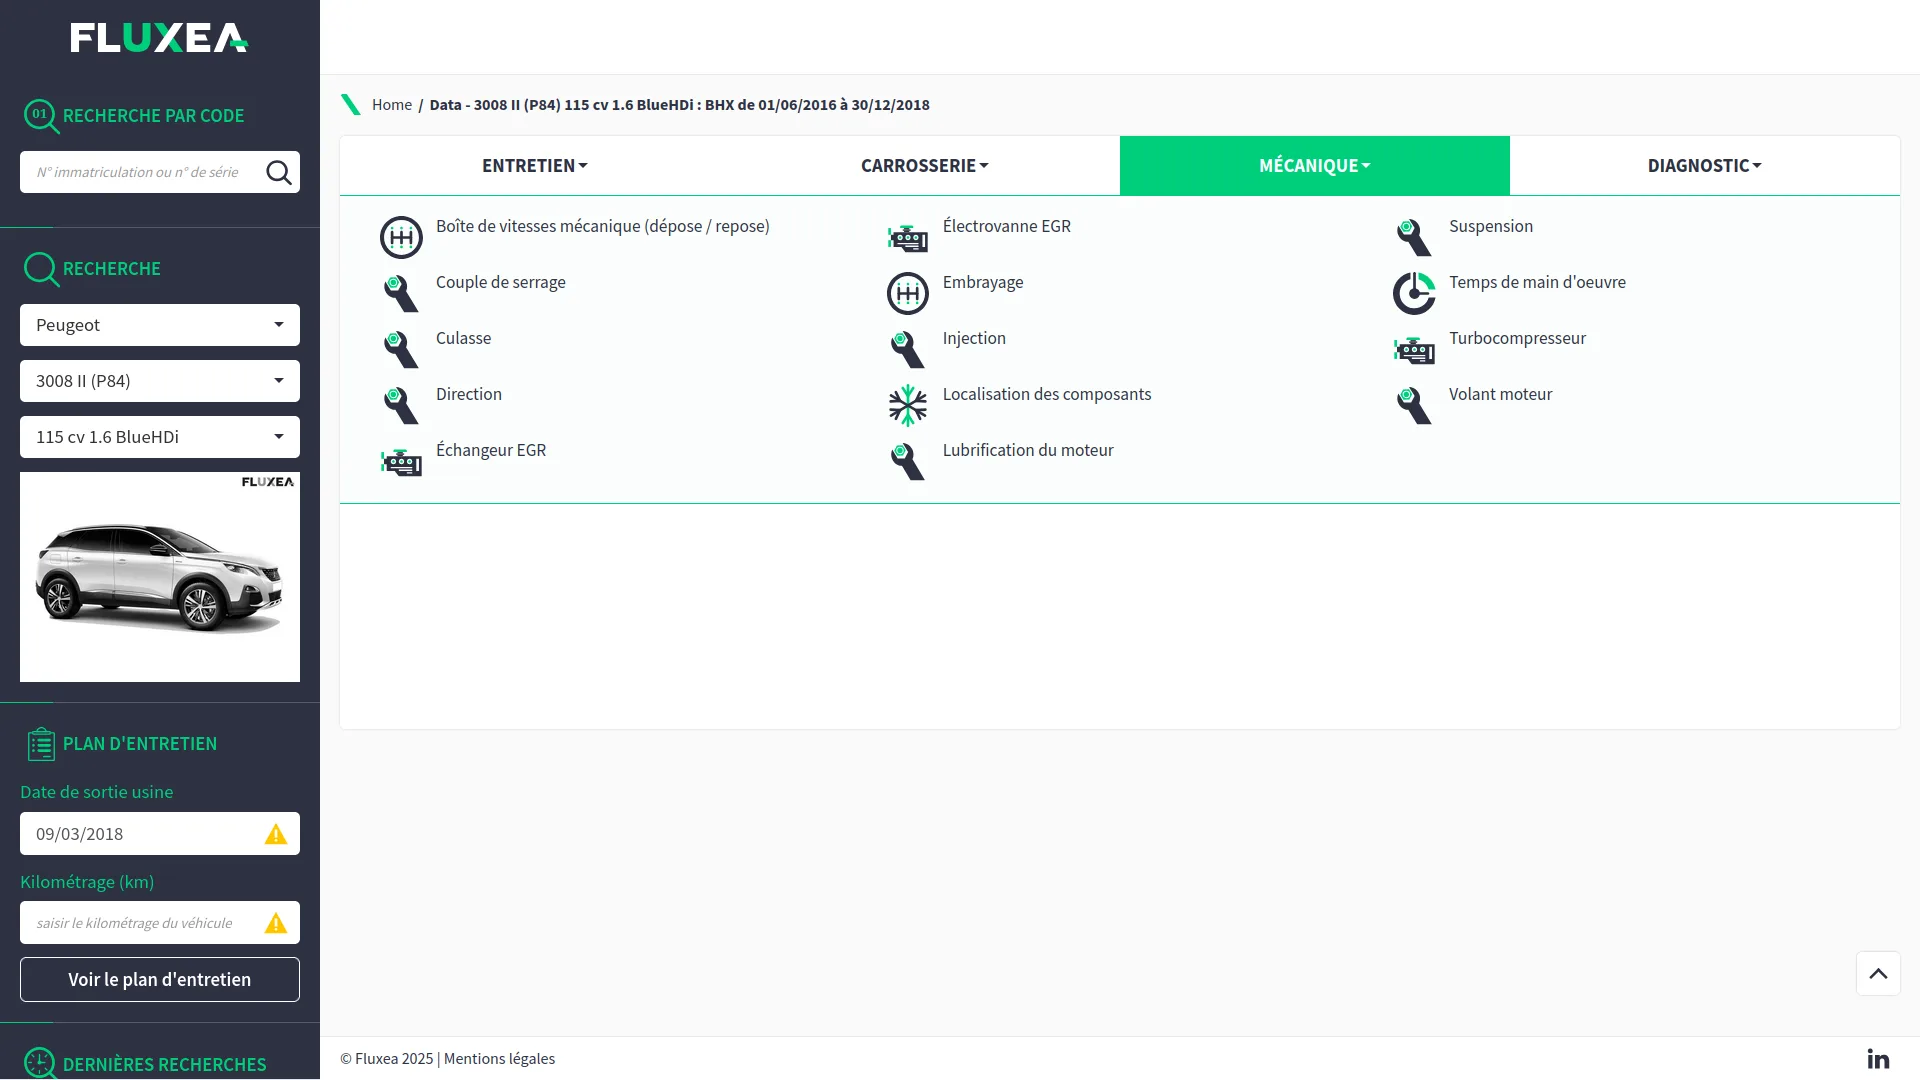1920x1080 pixels.
Task: Open the Suspension link
Action: [x=1491, y=227]
